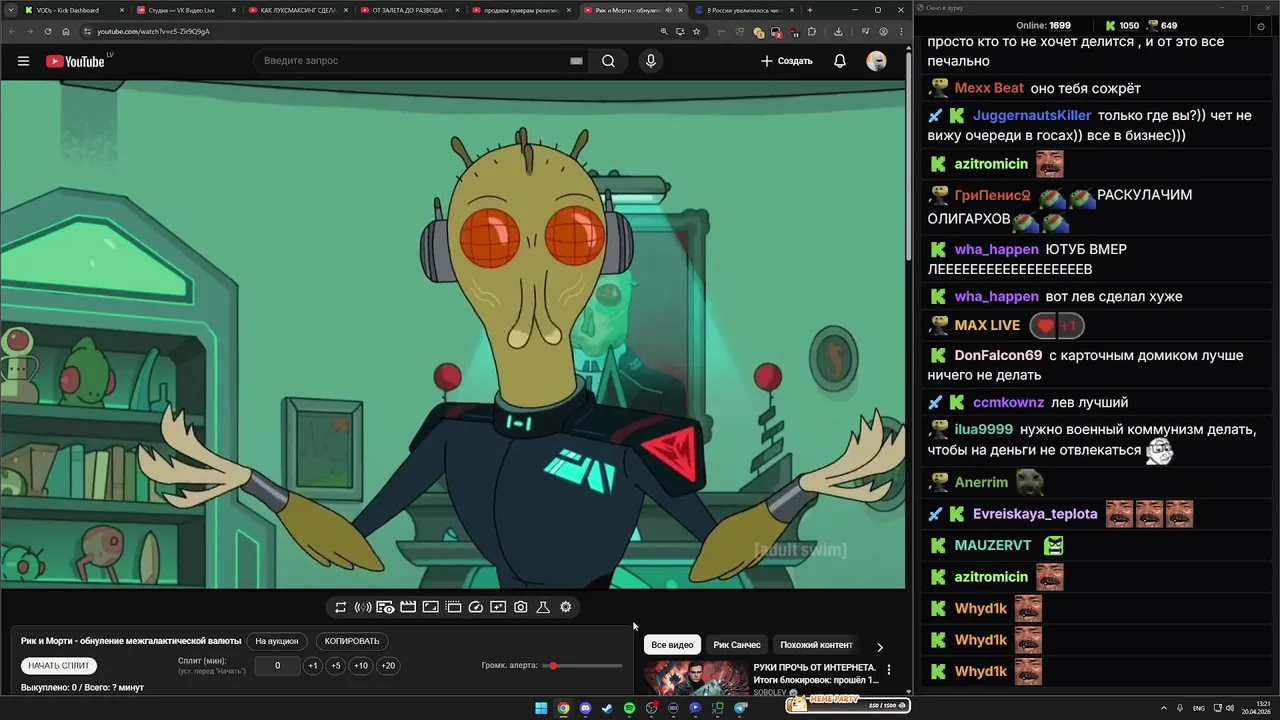Open a new browser tab

[810, 10]
